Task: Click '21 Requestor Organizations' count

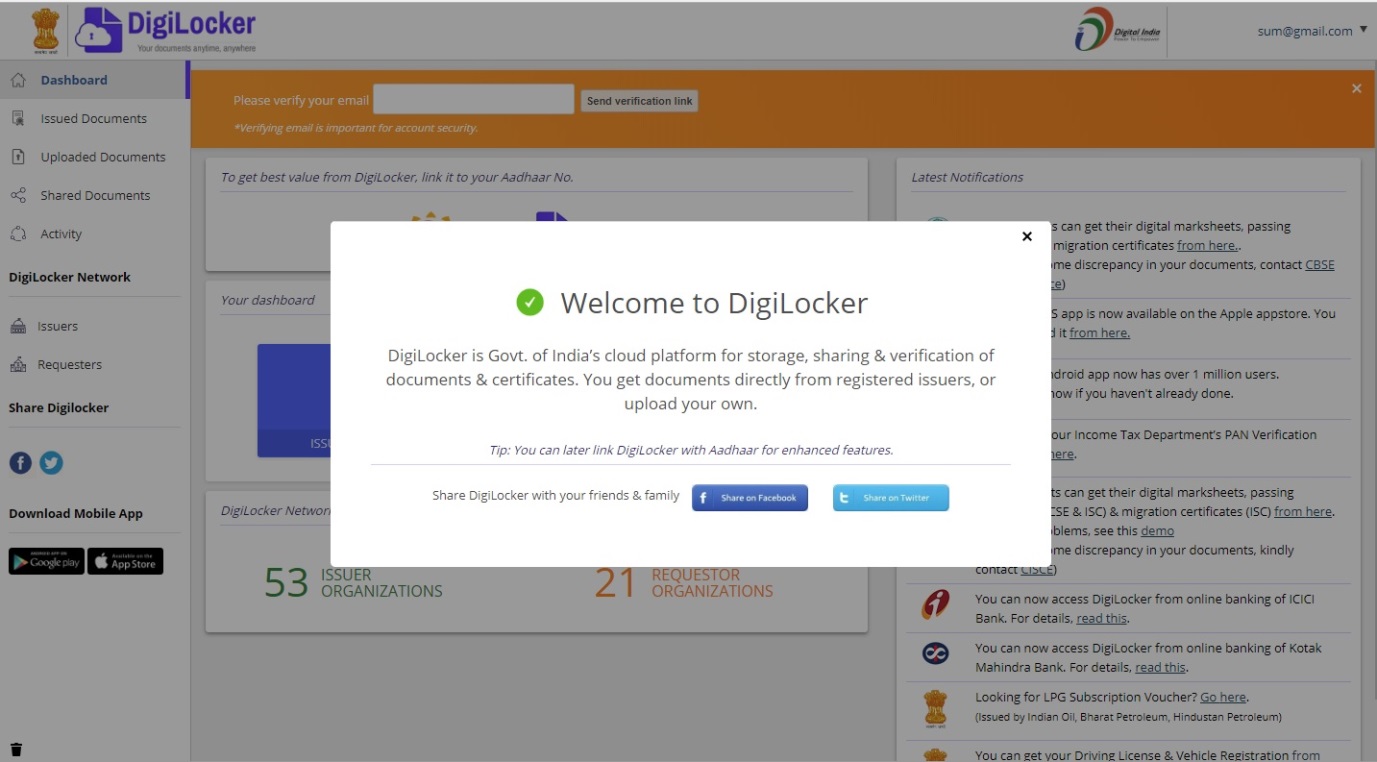Action: tap(684, 583)
